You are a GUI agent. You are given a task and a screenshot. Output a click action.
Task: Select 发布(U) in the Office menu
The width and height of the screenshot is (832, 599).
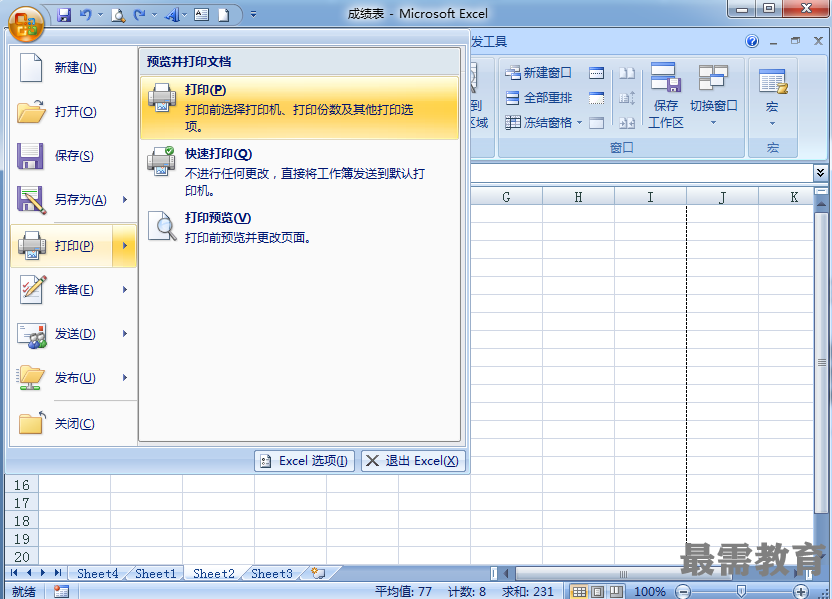[x=62, y=378]
